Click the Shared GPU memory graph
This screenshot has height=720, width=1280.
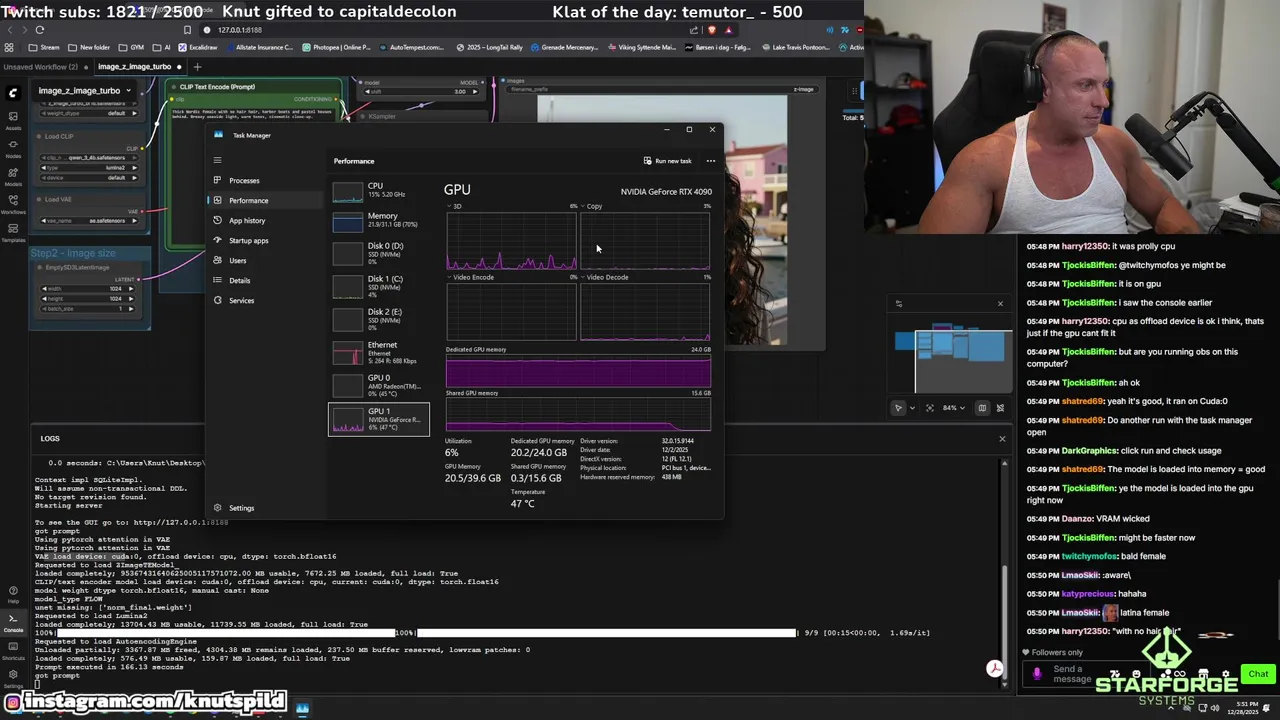[x=578, y=415]
